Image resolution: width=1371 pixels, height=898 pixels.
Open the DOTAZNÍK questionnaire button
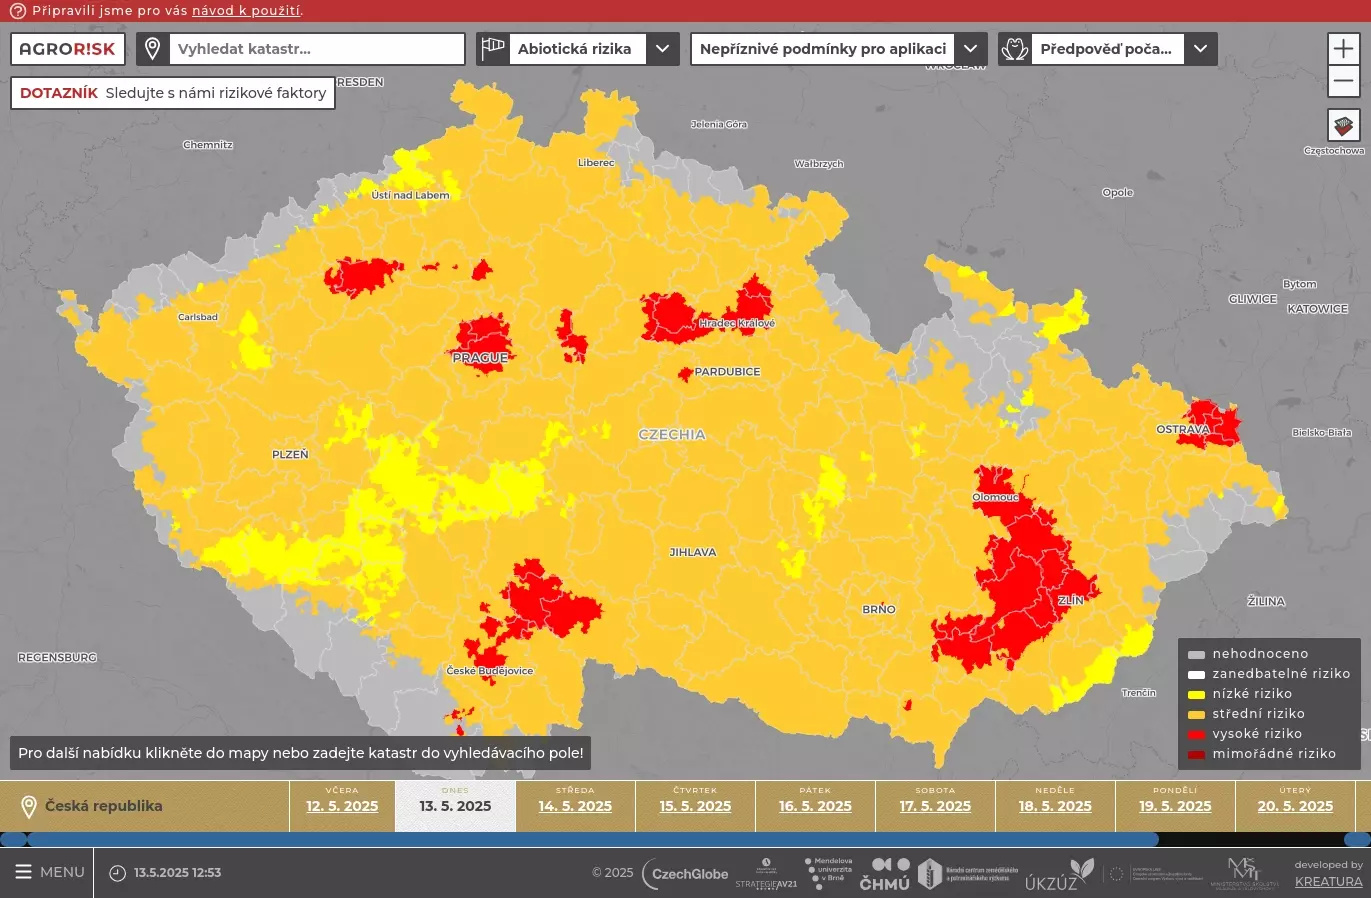[x=173, y=93]
